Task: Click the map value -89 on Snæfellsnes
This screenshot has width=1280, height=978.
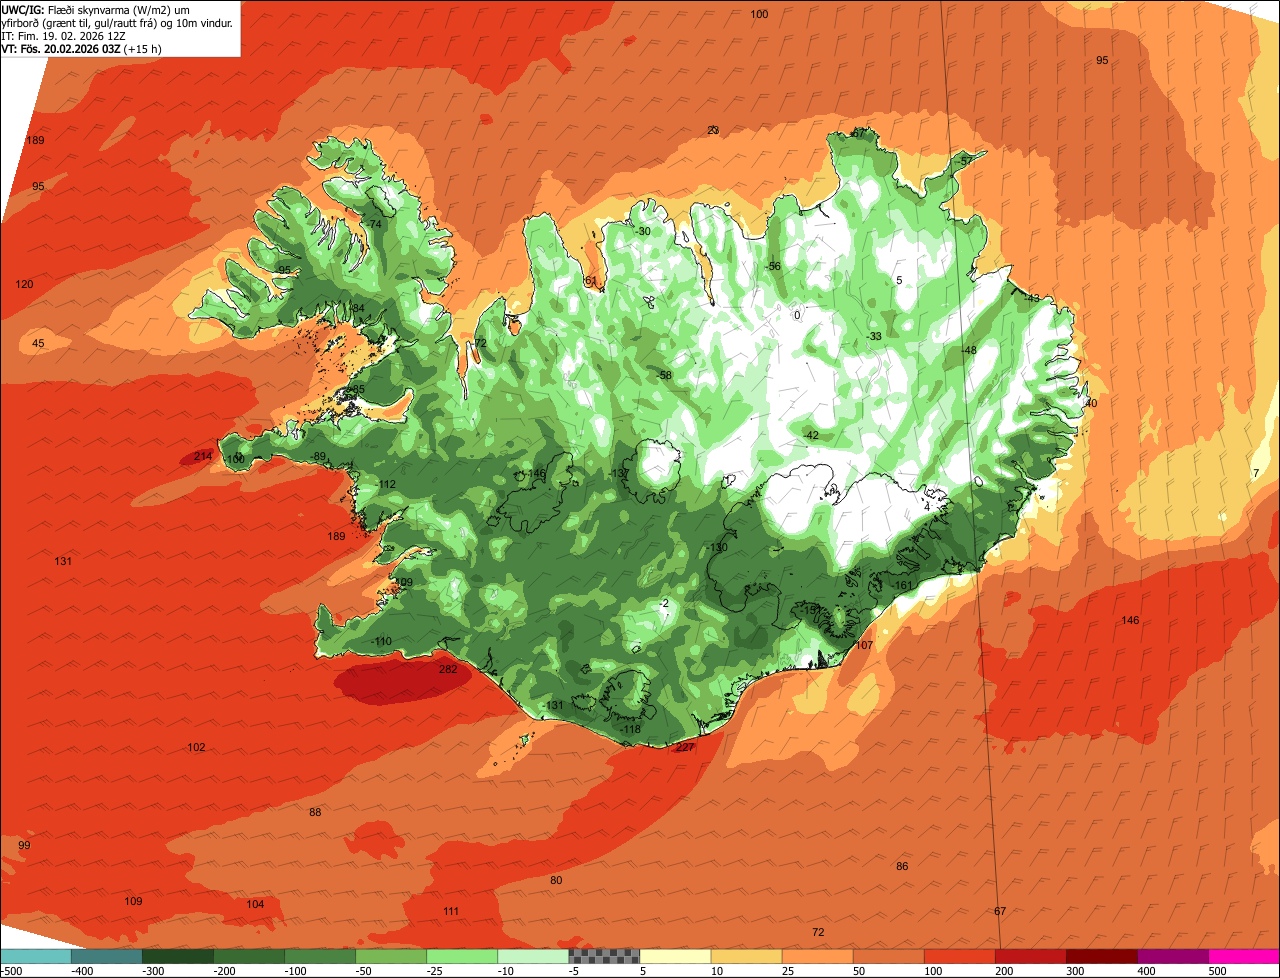Action: click(317, 456)
